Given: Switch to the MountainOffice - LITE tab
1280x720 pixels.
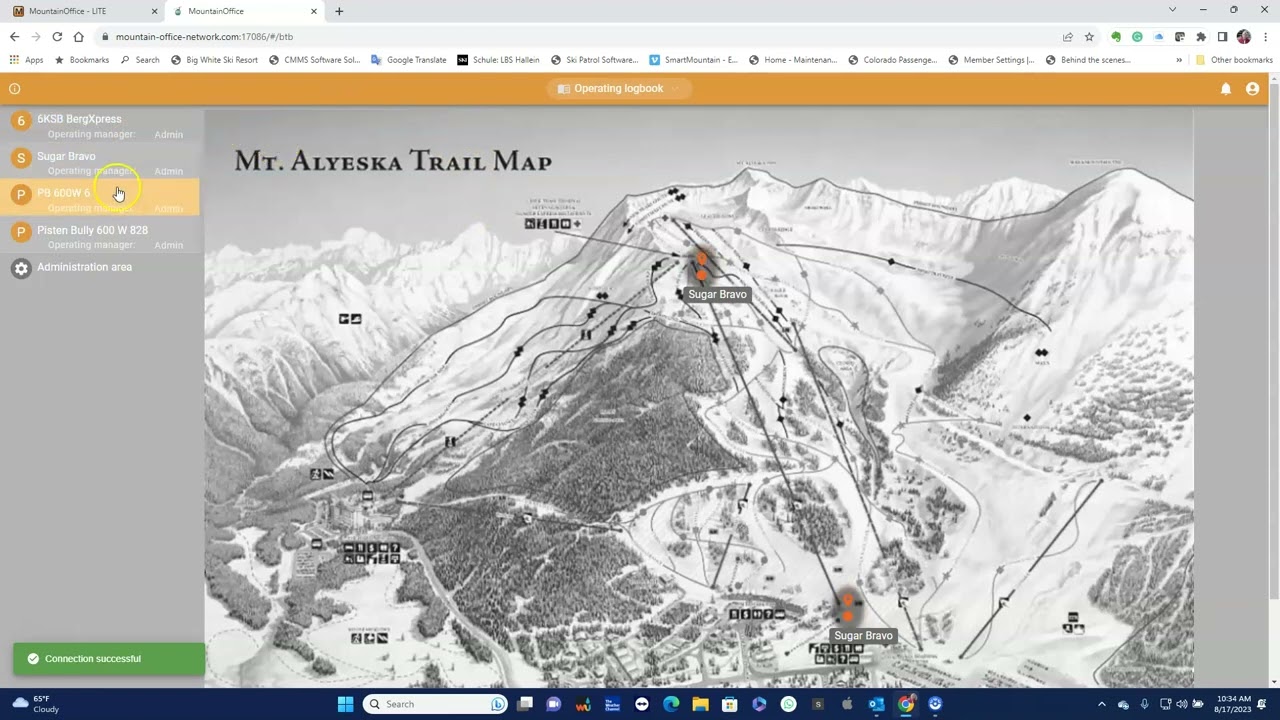Looking at the screenshot, I should click(x=84, y=11).
